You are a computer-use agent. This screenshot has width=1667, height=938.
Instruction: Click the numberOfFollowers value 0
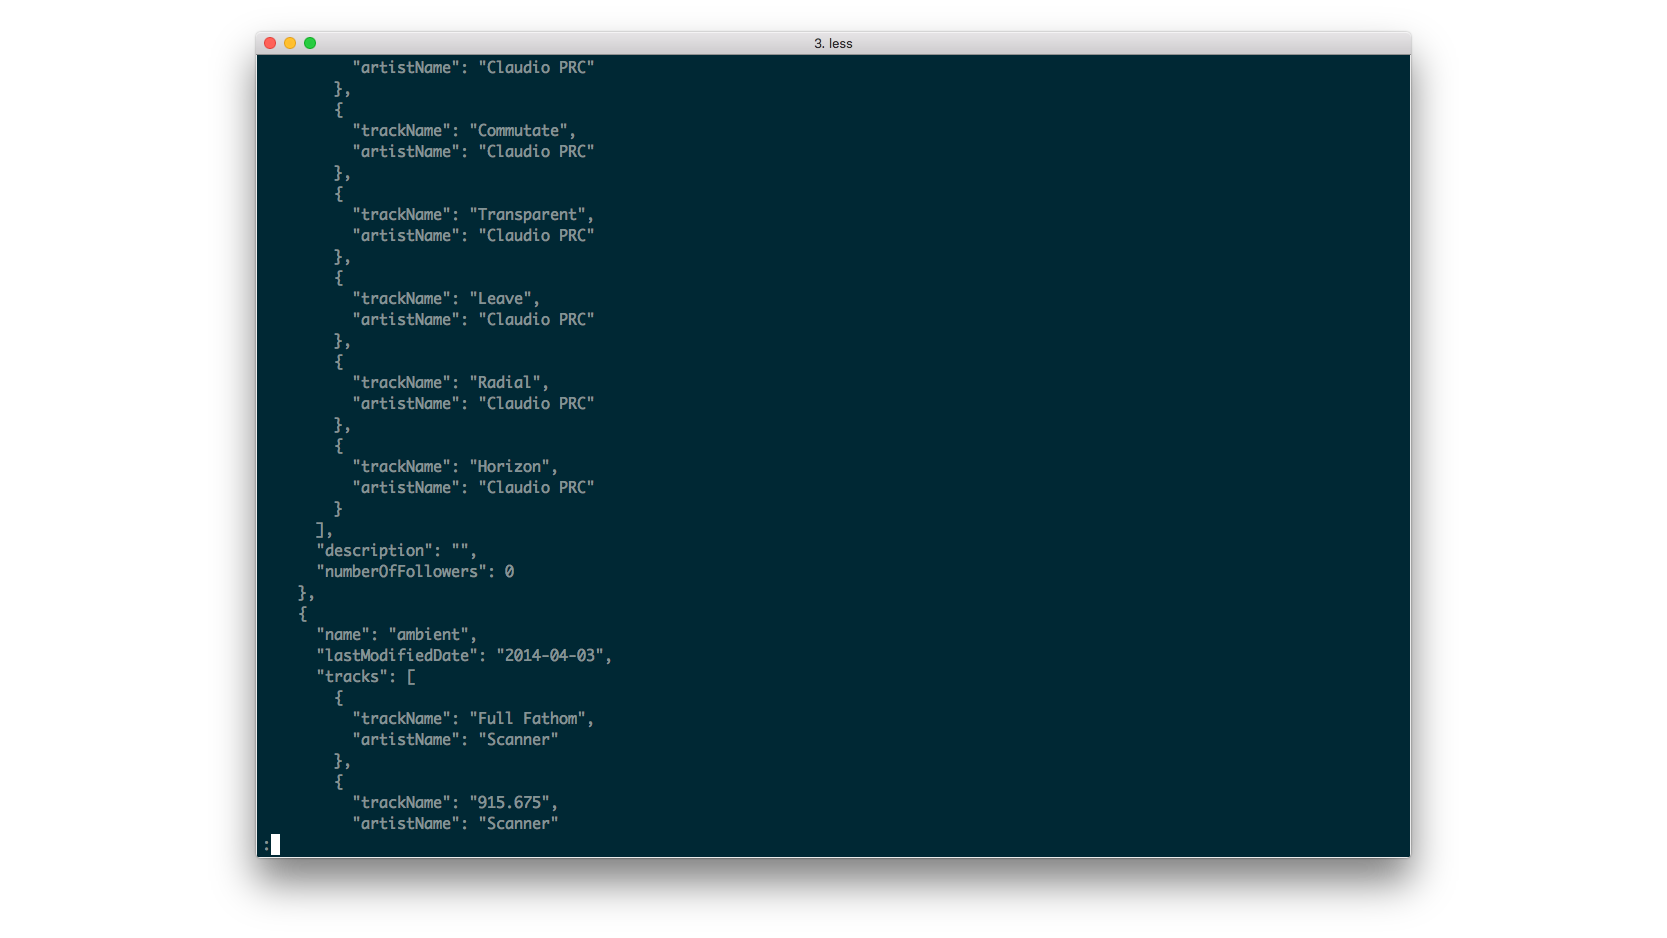point(509,572)
